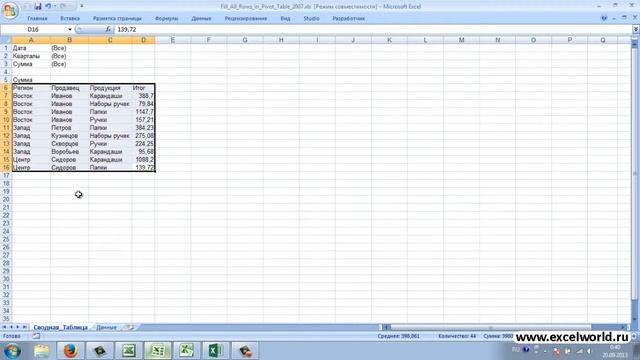Open the Формулы ribbon tab
The width and height of the screenshot is (640, 360).
[x=167, y=18]
